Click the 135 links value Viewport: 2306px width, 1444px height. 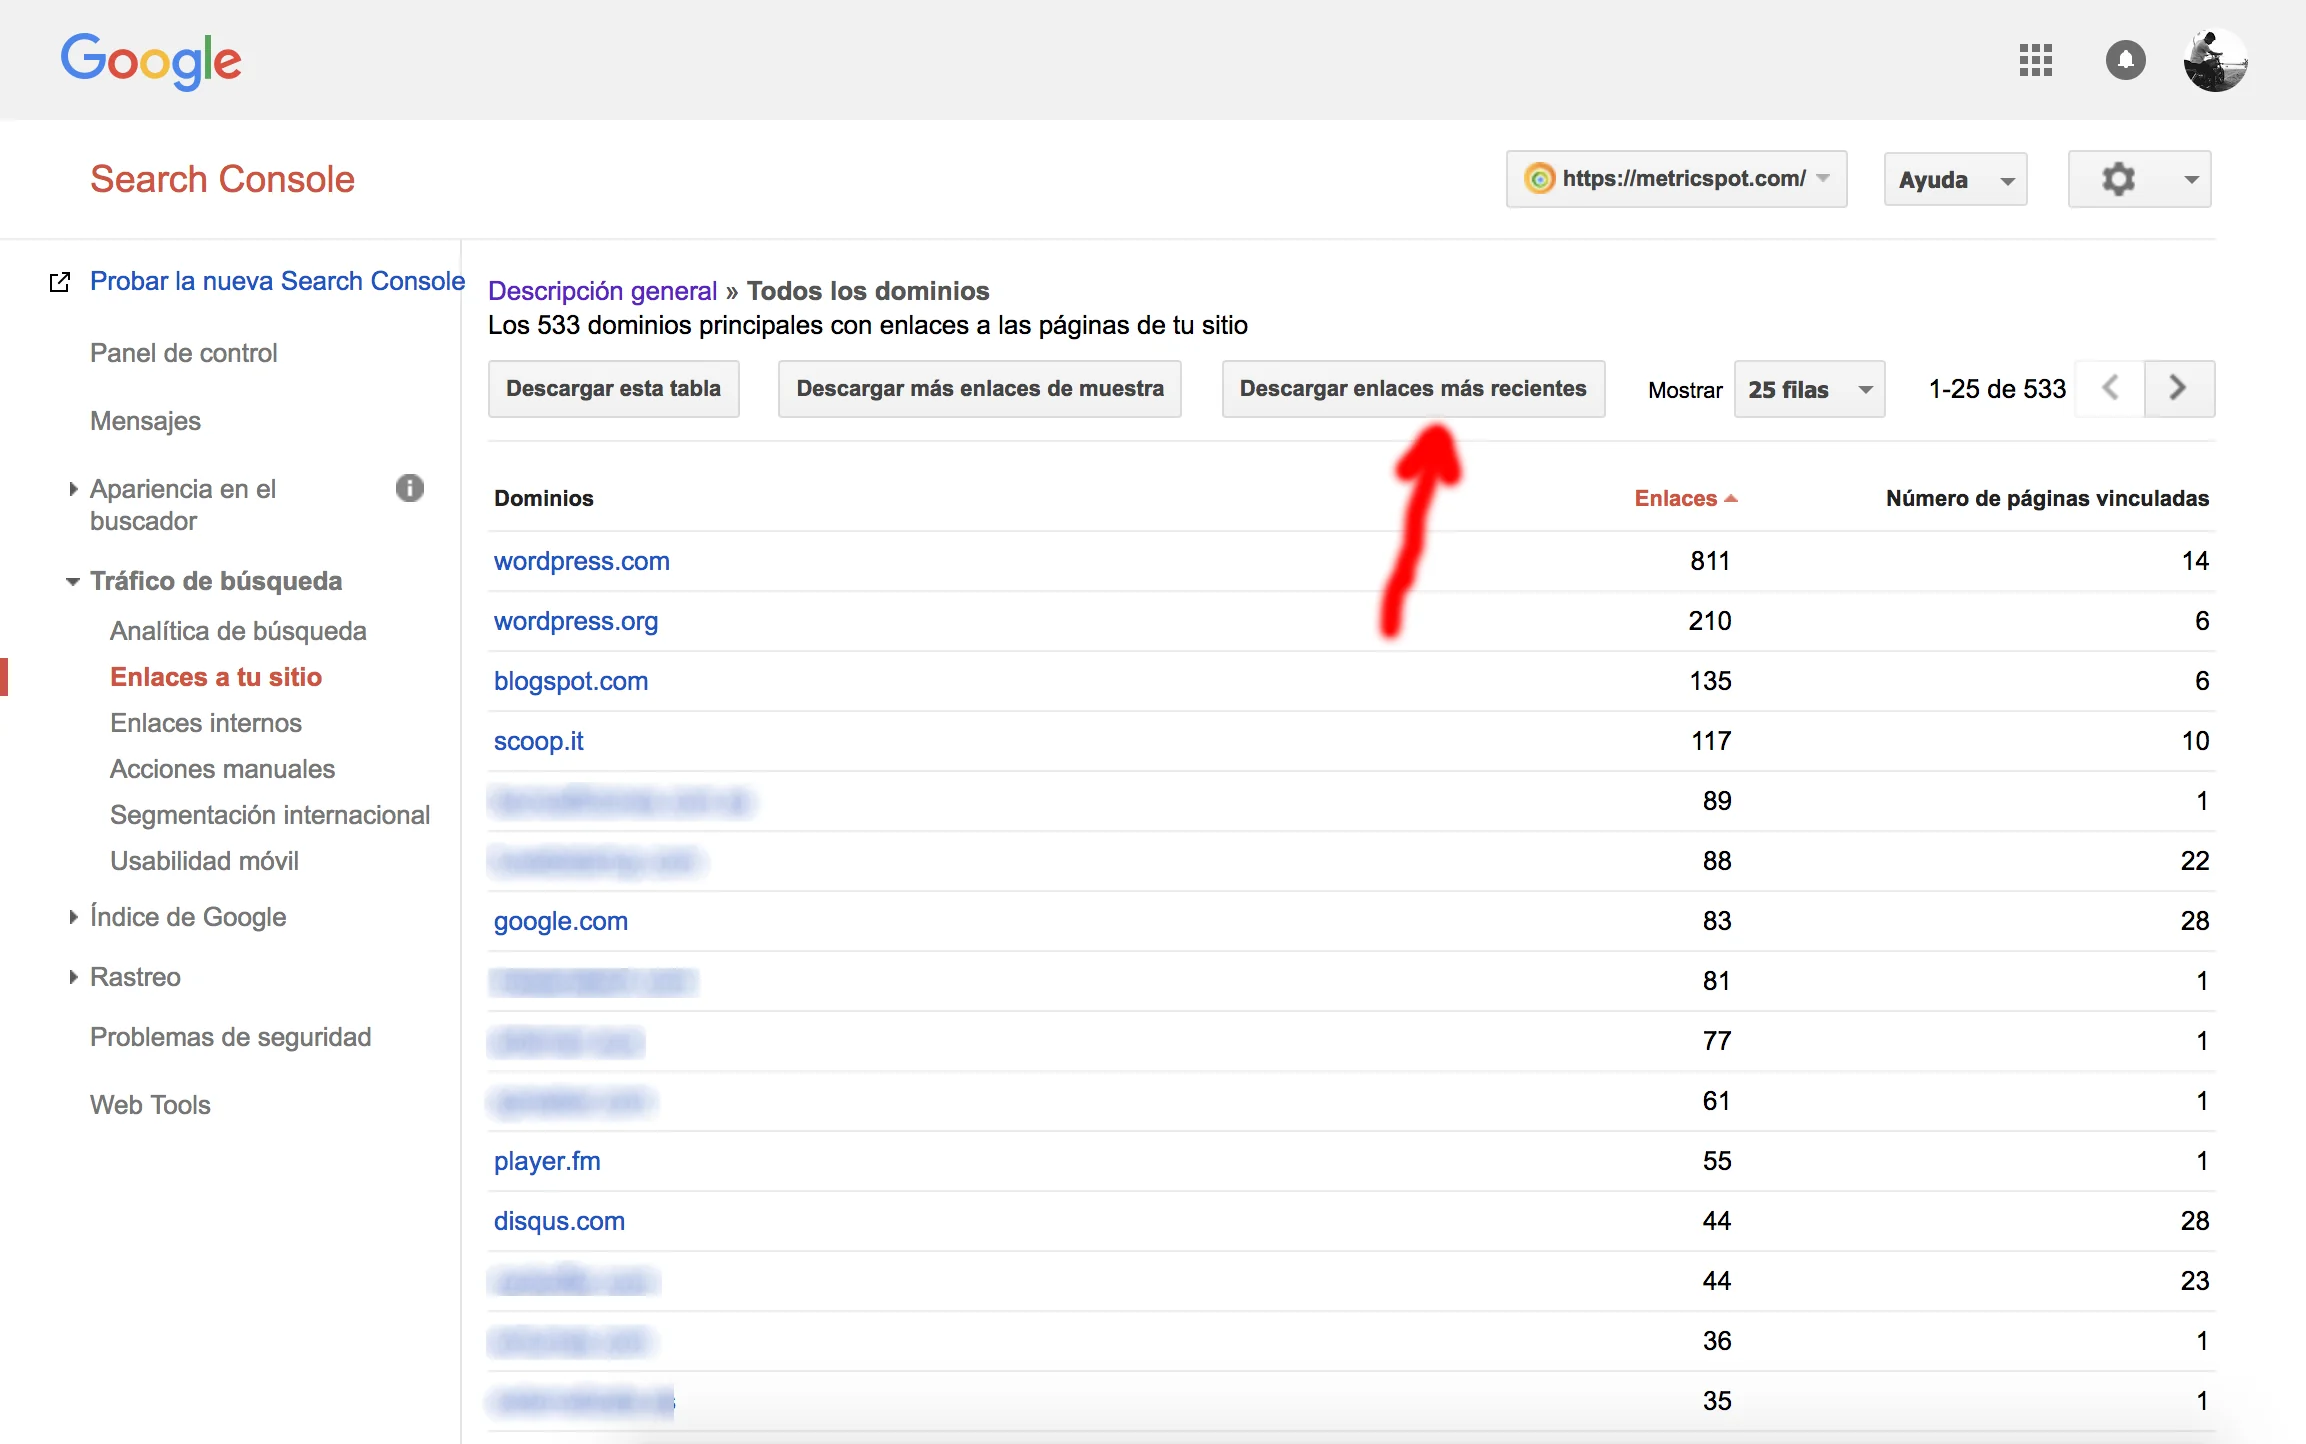point(1710,681)
